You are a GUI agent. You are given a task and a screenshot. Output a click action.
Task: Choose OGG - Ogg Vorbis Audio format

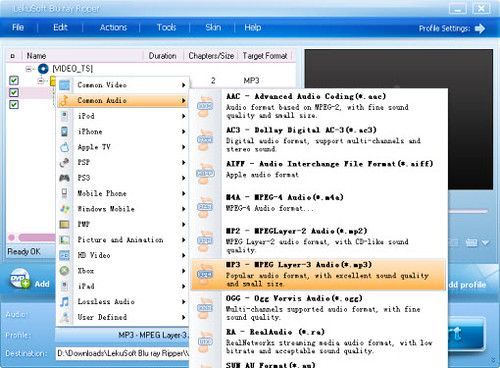coord(318,308)
